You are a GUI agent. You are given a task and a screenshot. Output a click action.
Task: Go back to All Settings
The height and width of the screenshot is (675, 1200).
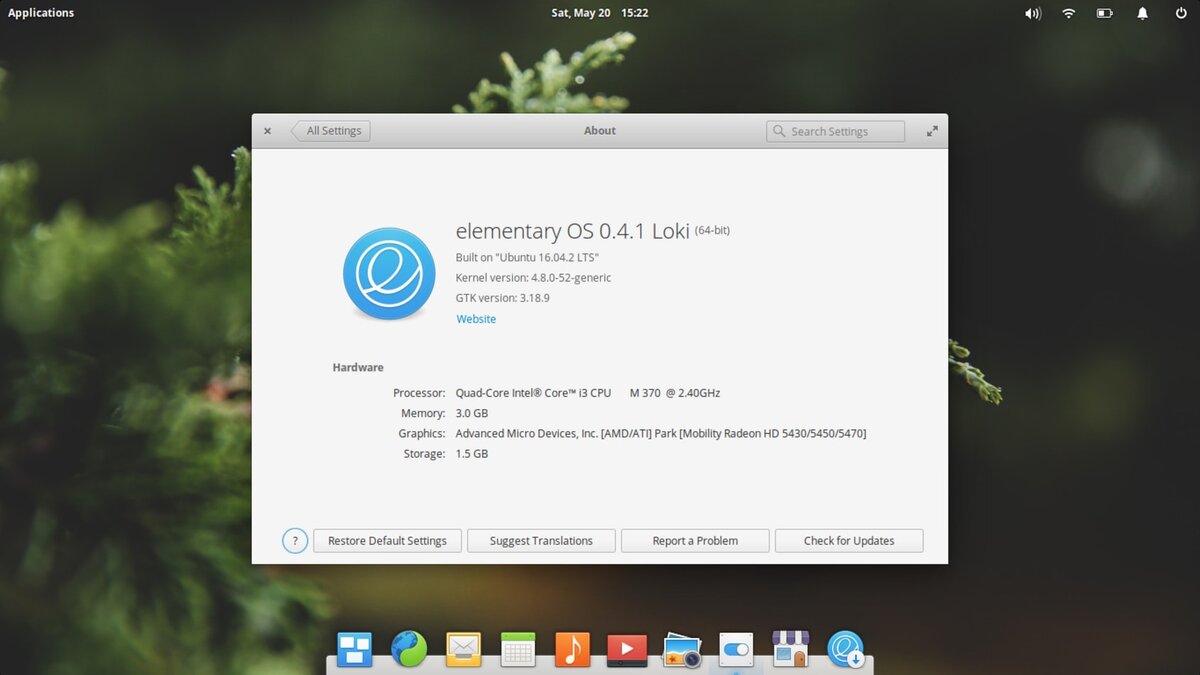pos(331,131)
